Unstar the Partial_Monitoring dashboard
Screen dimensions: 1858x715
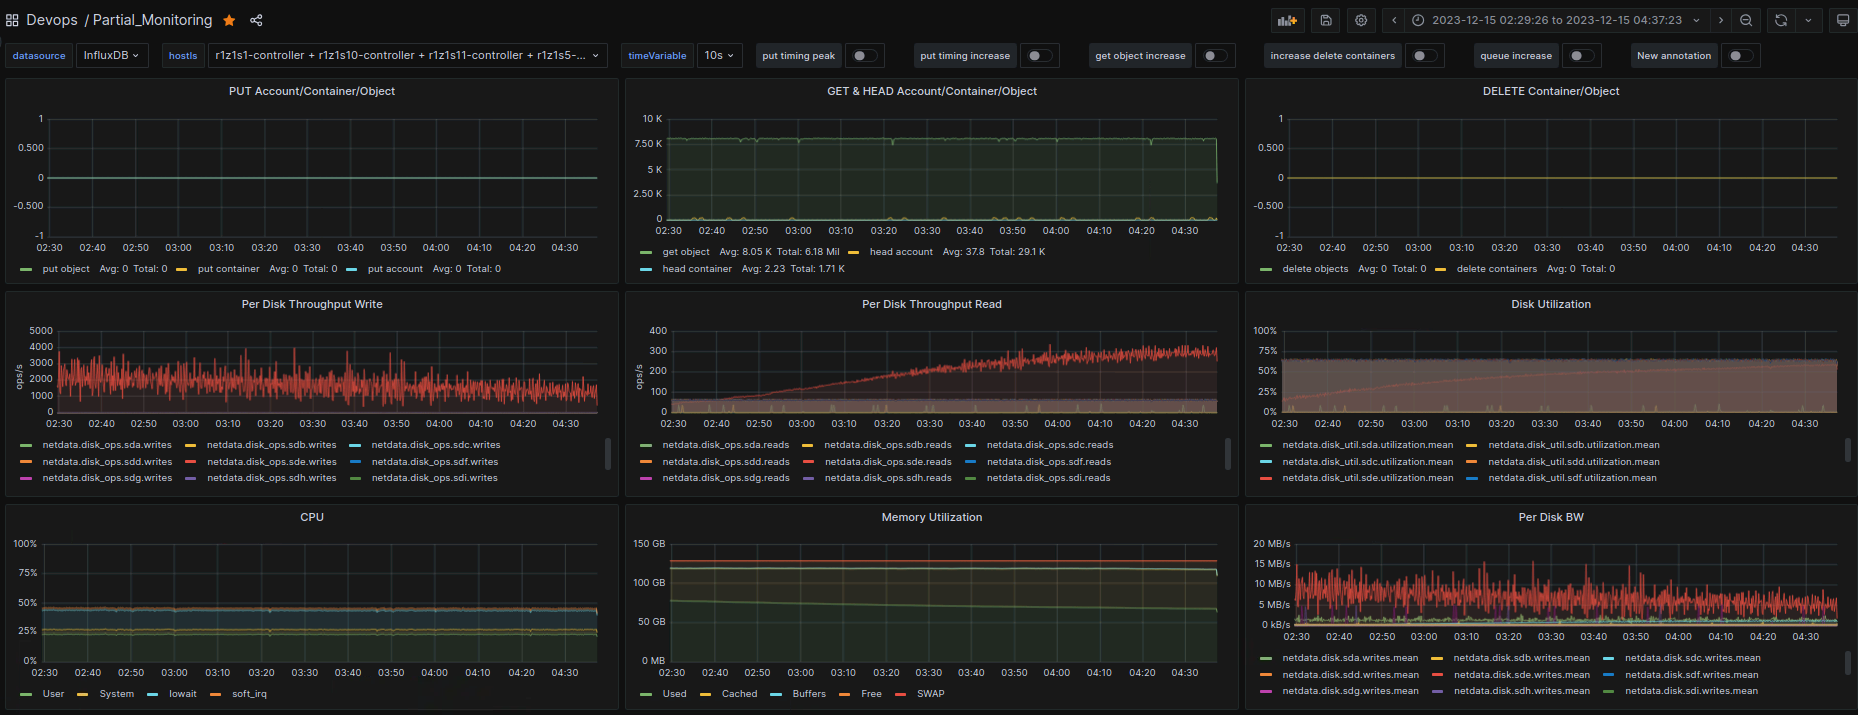pyautogui.click(x=229, y=20)
